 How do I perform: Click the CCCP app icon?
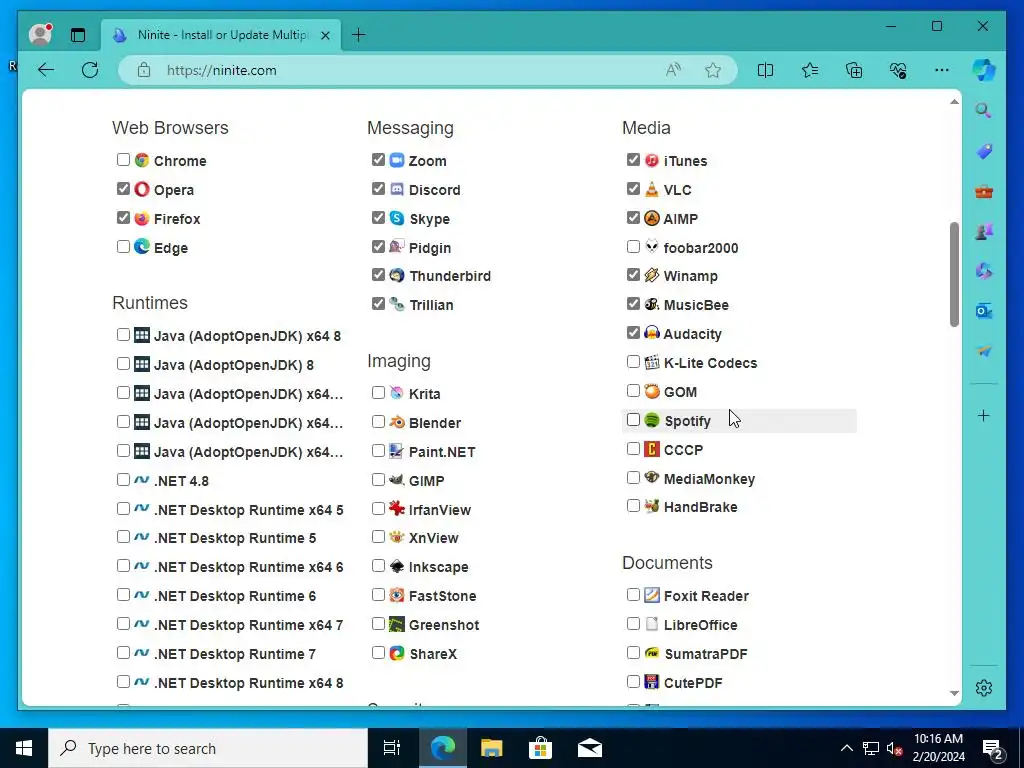coord(651,449)
